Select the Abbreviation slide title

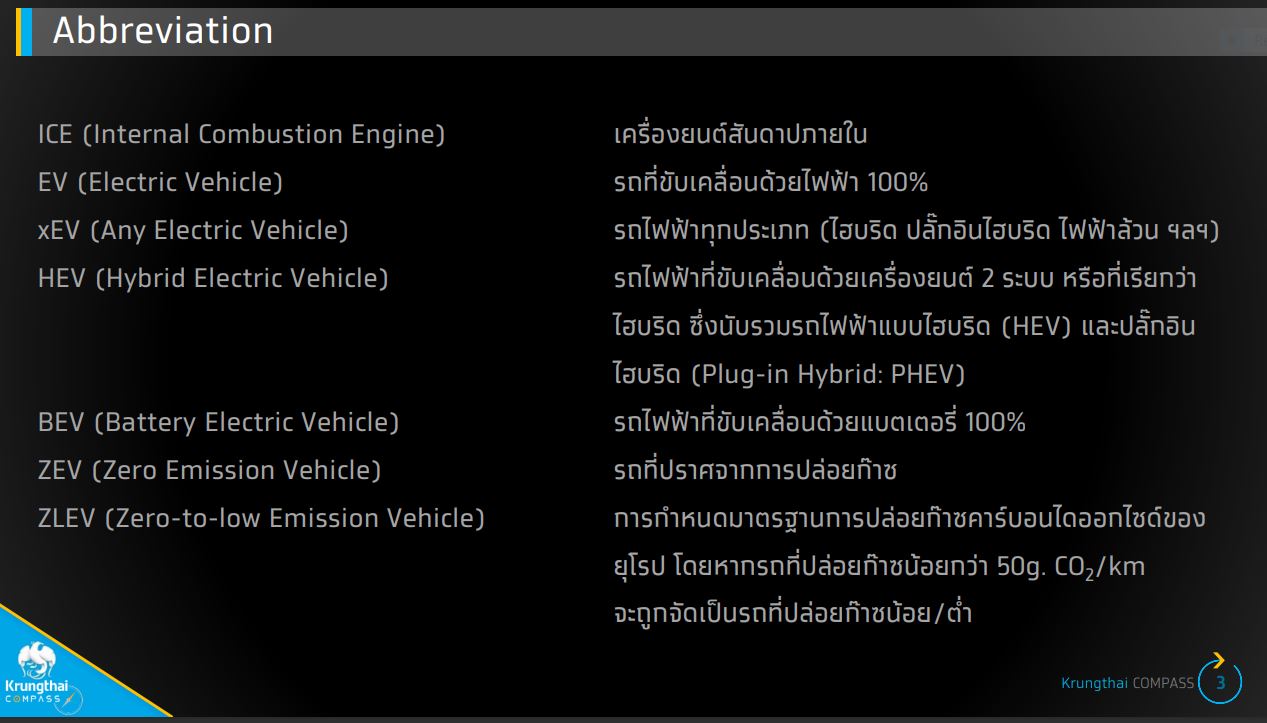163,31
